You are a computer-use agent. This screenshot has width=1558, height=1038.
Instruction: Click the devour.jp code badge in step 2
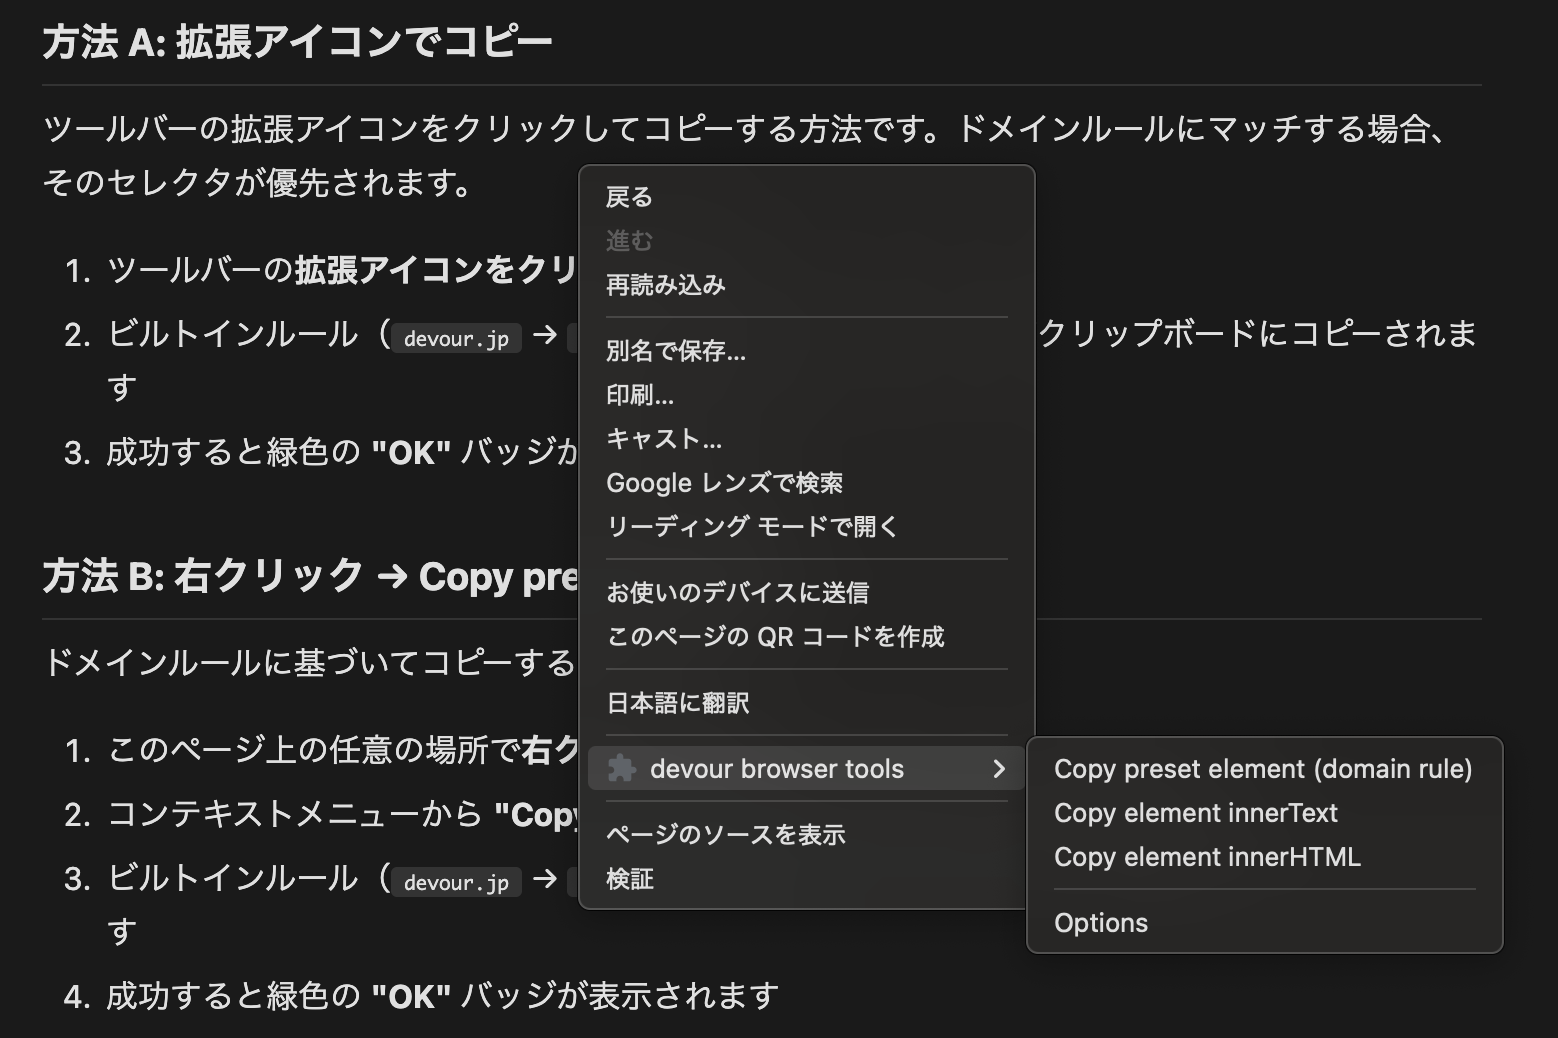[x=456, y=338]
